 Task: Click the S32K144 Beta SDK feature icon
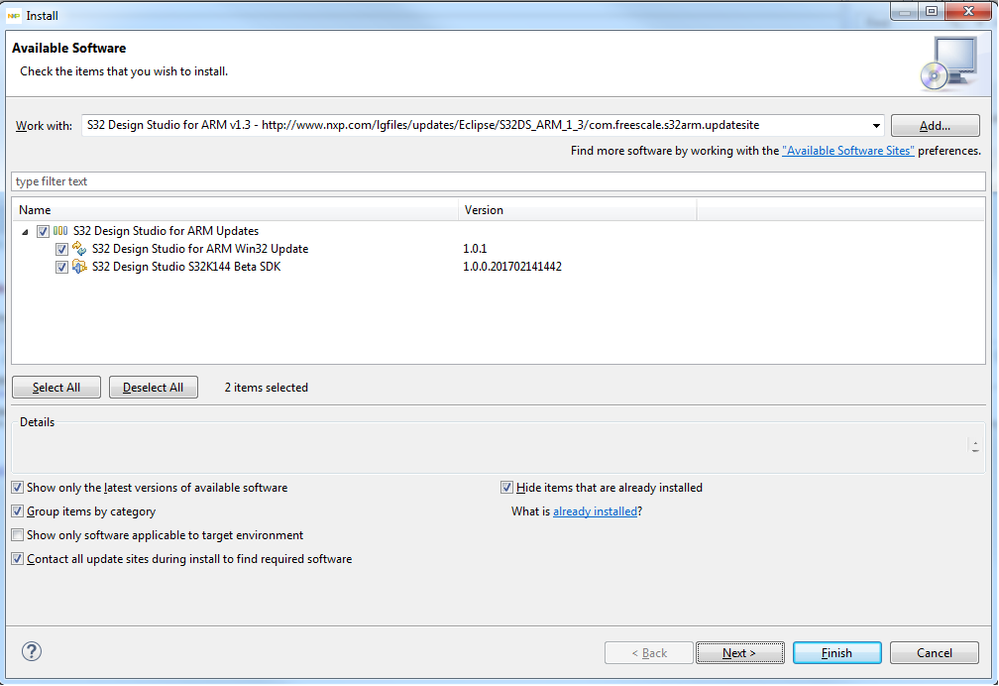pyautogui.click(x=79, y=266)
